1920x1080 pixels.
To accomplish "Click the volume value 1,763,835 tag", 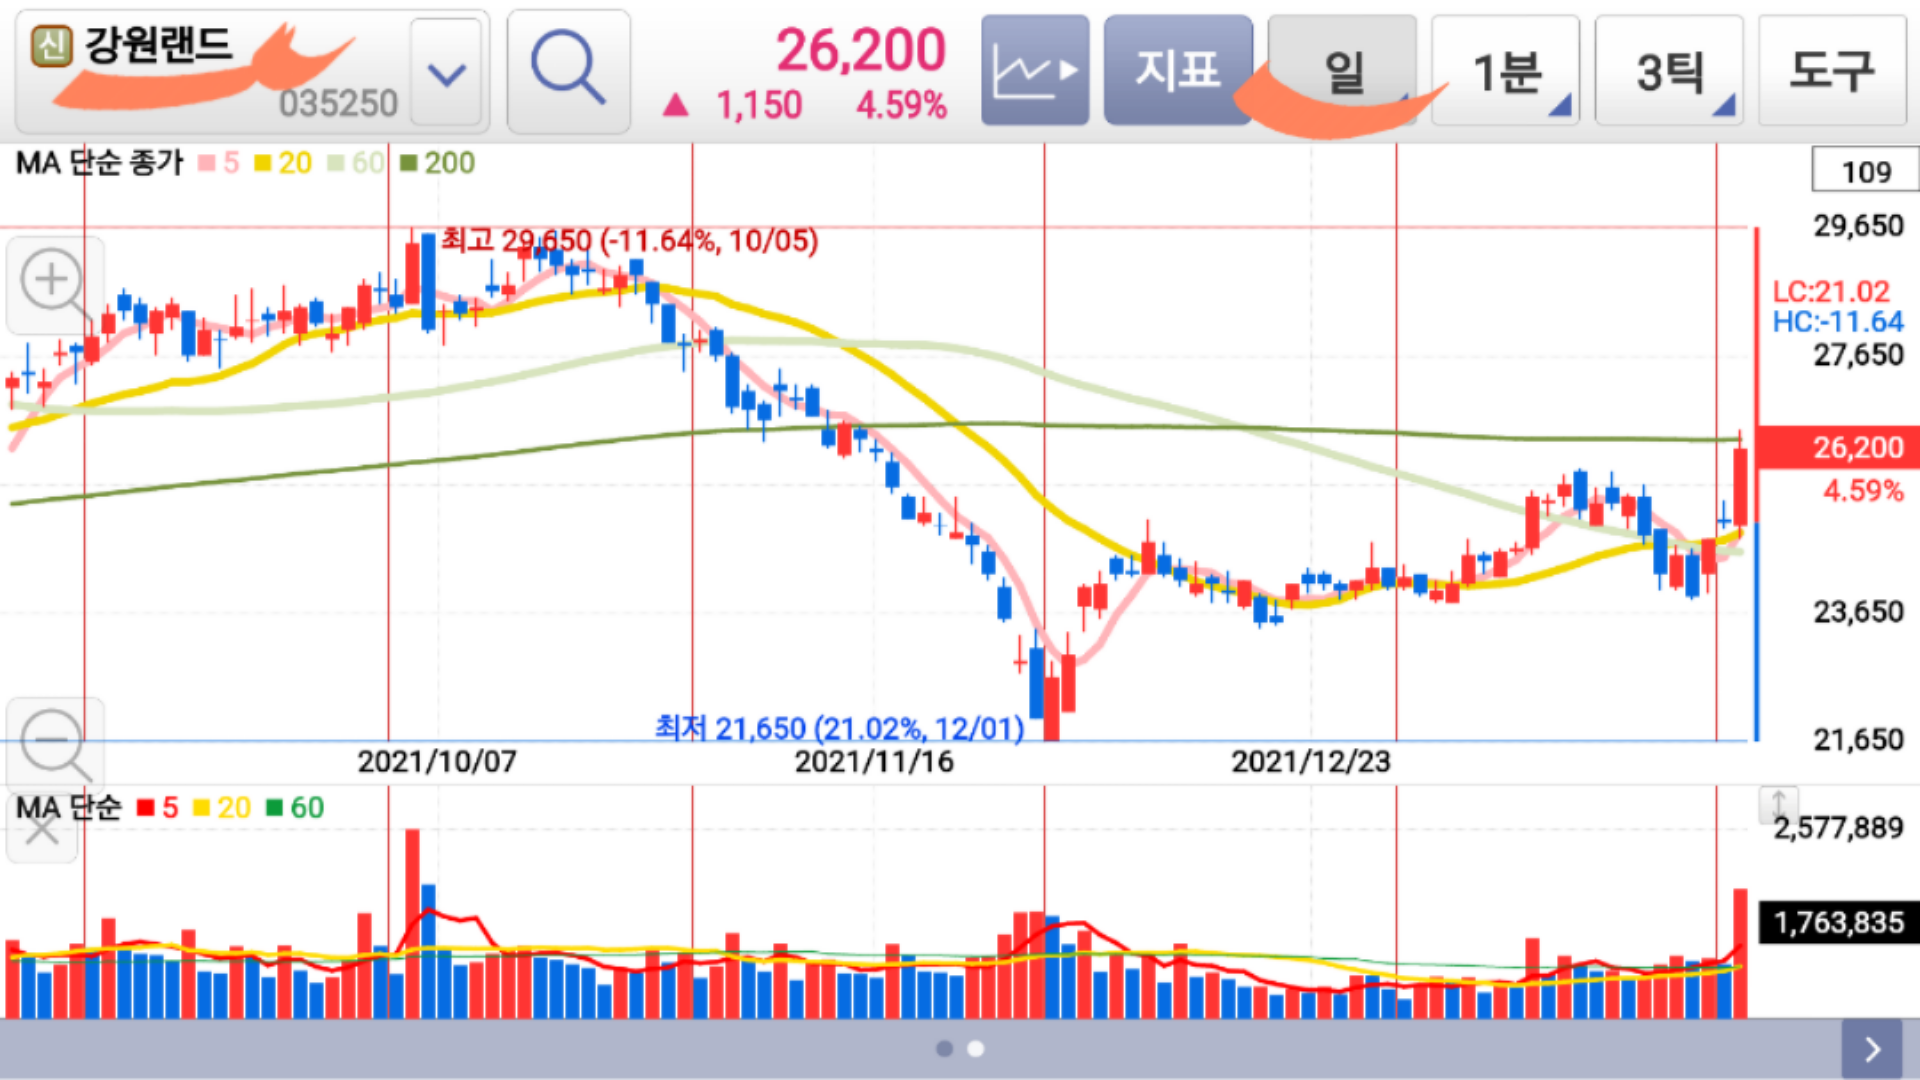I will [1839, 922].
